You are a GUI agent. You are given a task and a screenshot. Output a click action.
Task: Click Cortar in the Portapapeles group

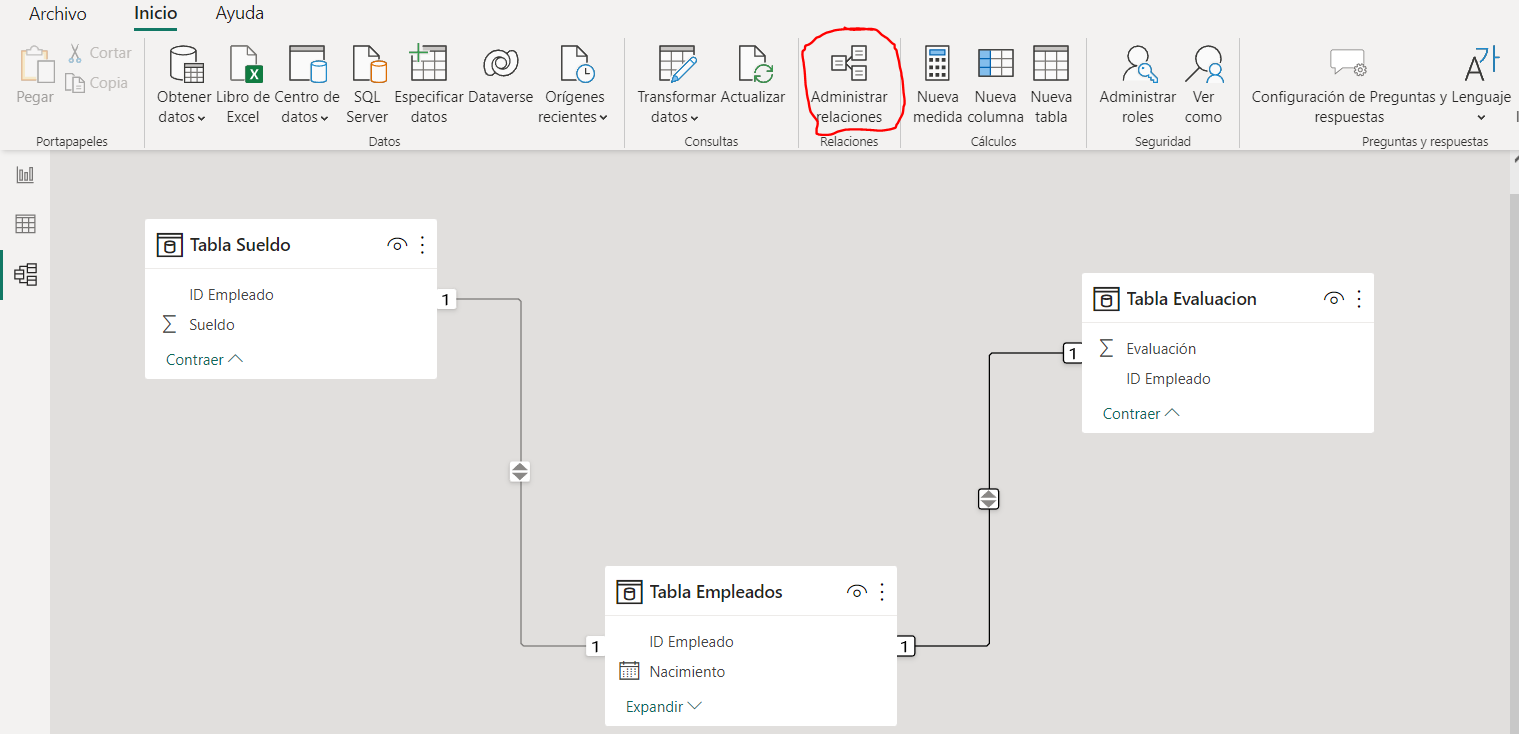coord(99,53)
